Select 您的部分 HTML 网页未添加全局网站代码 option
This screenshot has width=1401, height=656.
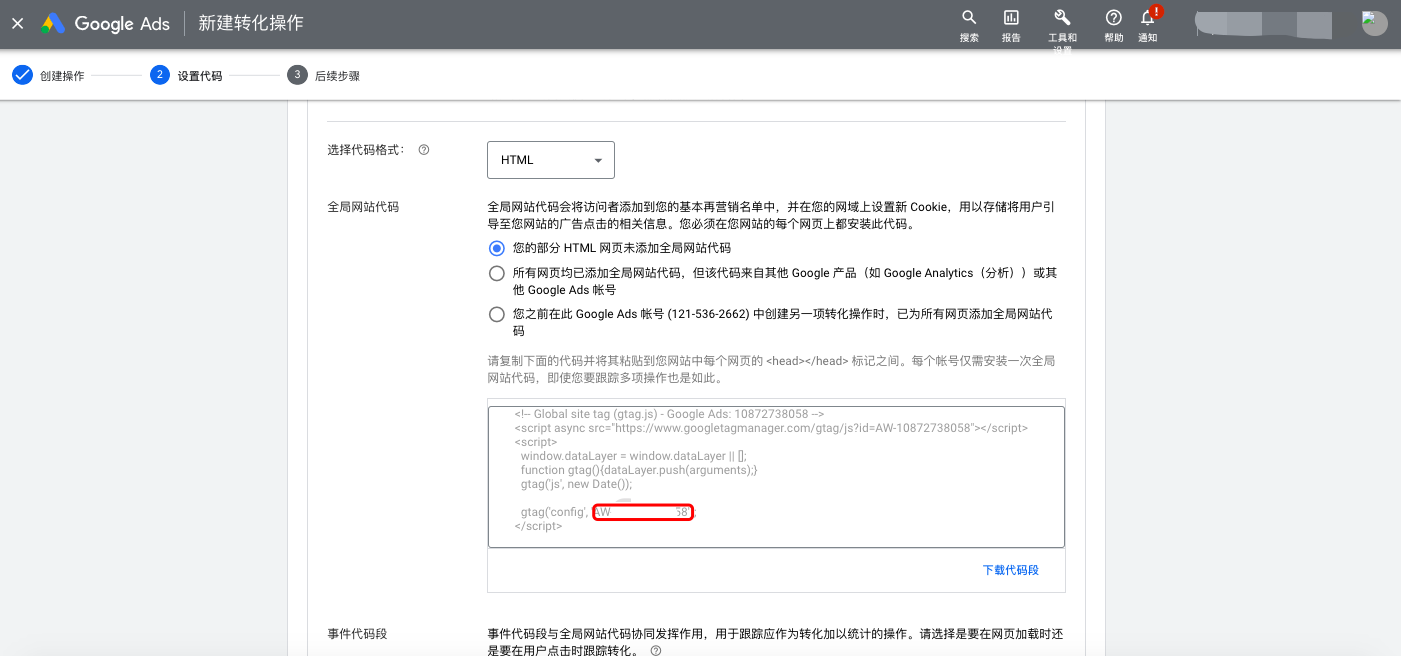tap(497, 248)
